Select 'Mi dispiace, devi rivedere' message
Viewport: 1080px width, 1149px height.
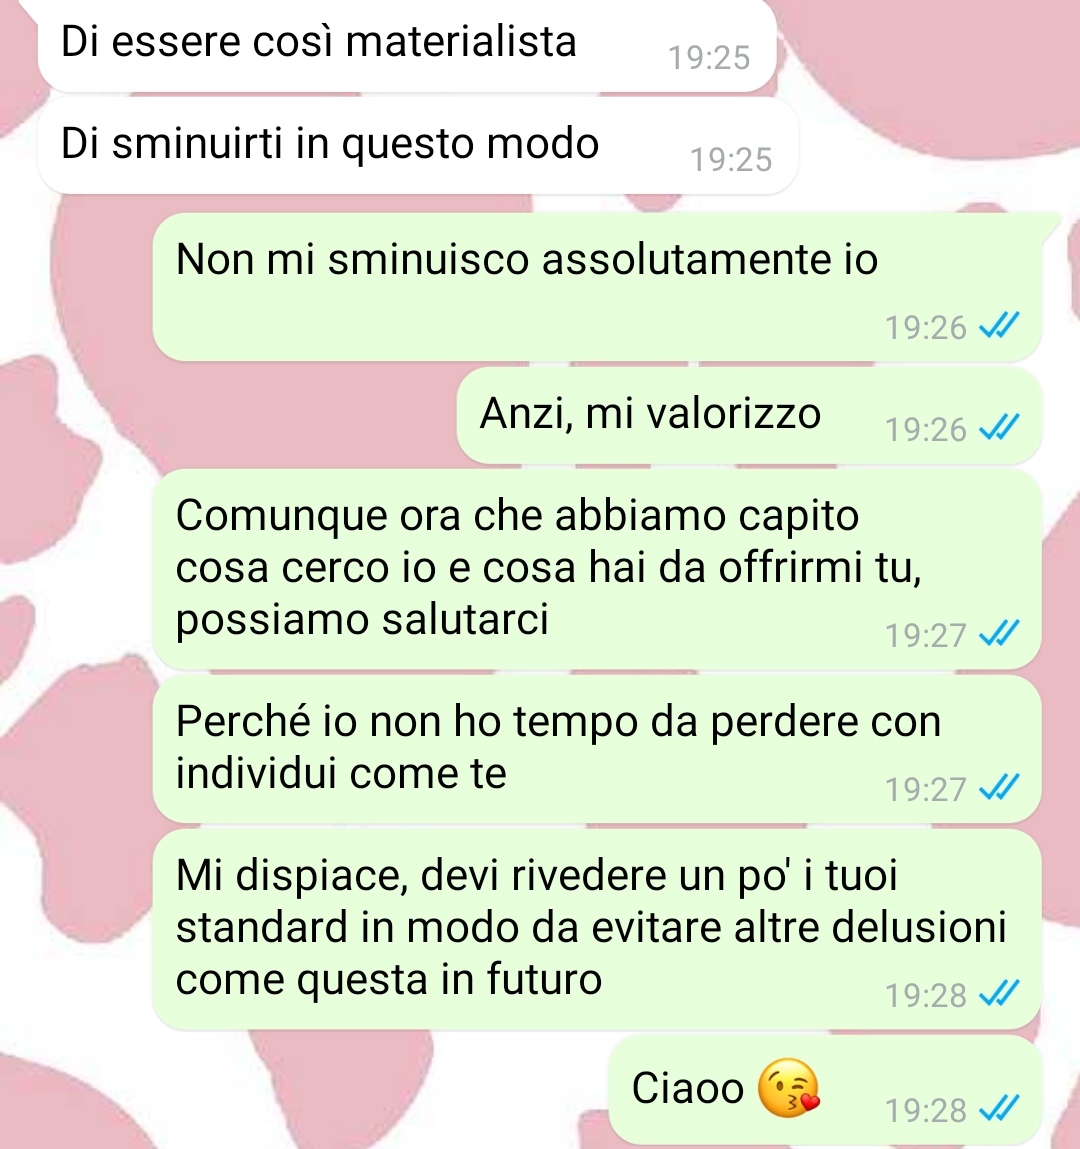(597, 929)
